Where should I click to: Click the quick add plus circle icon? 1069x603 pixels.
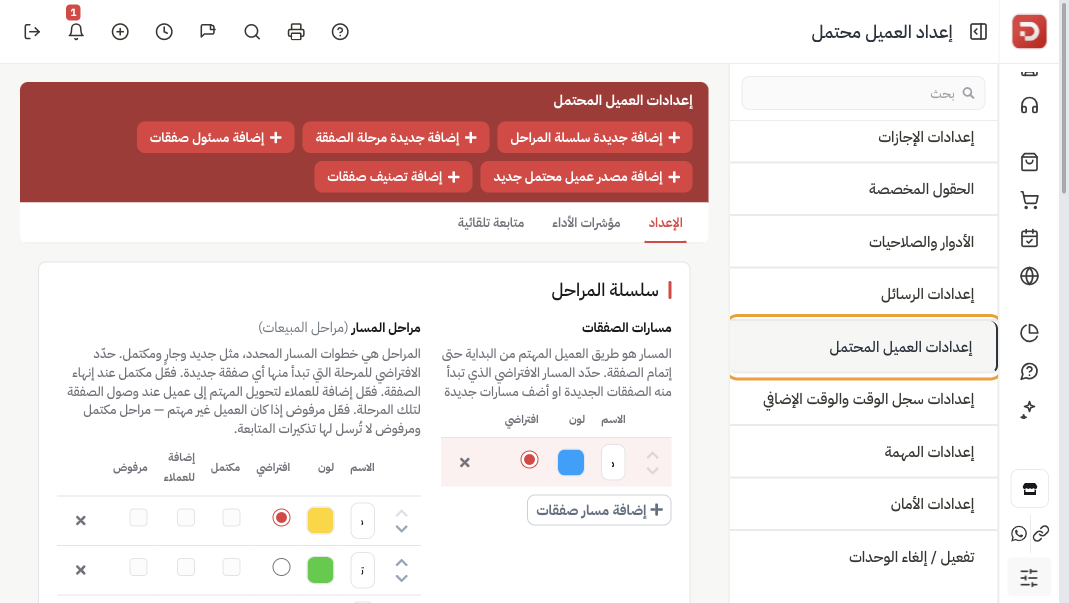(x=120, y=32)
